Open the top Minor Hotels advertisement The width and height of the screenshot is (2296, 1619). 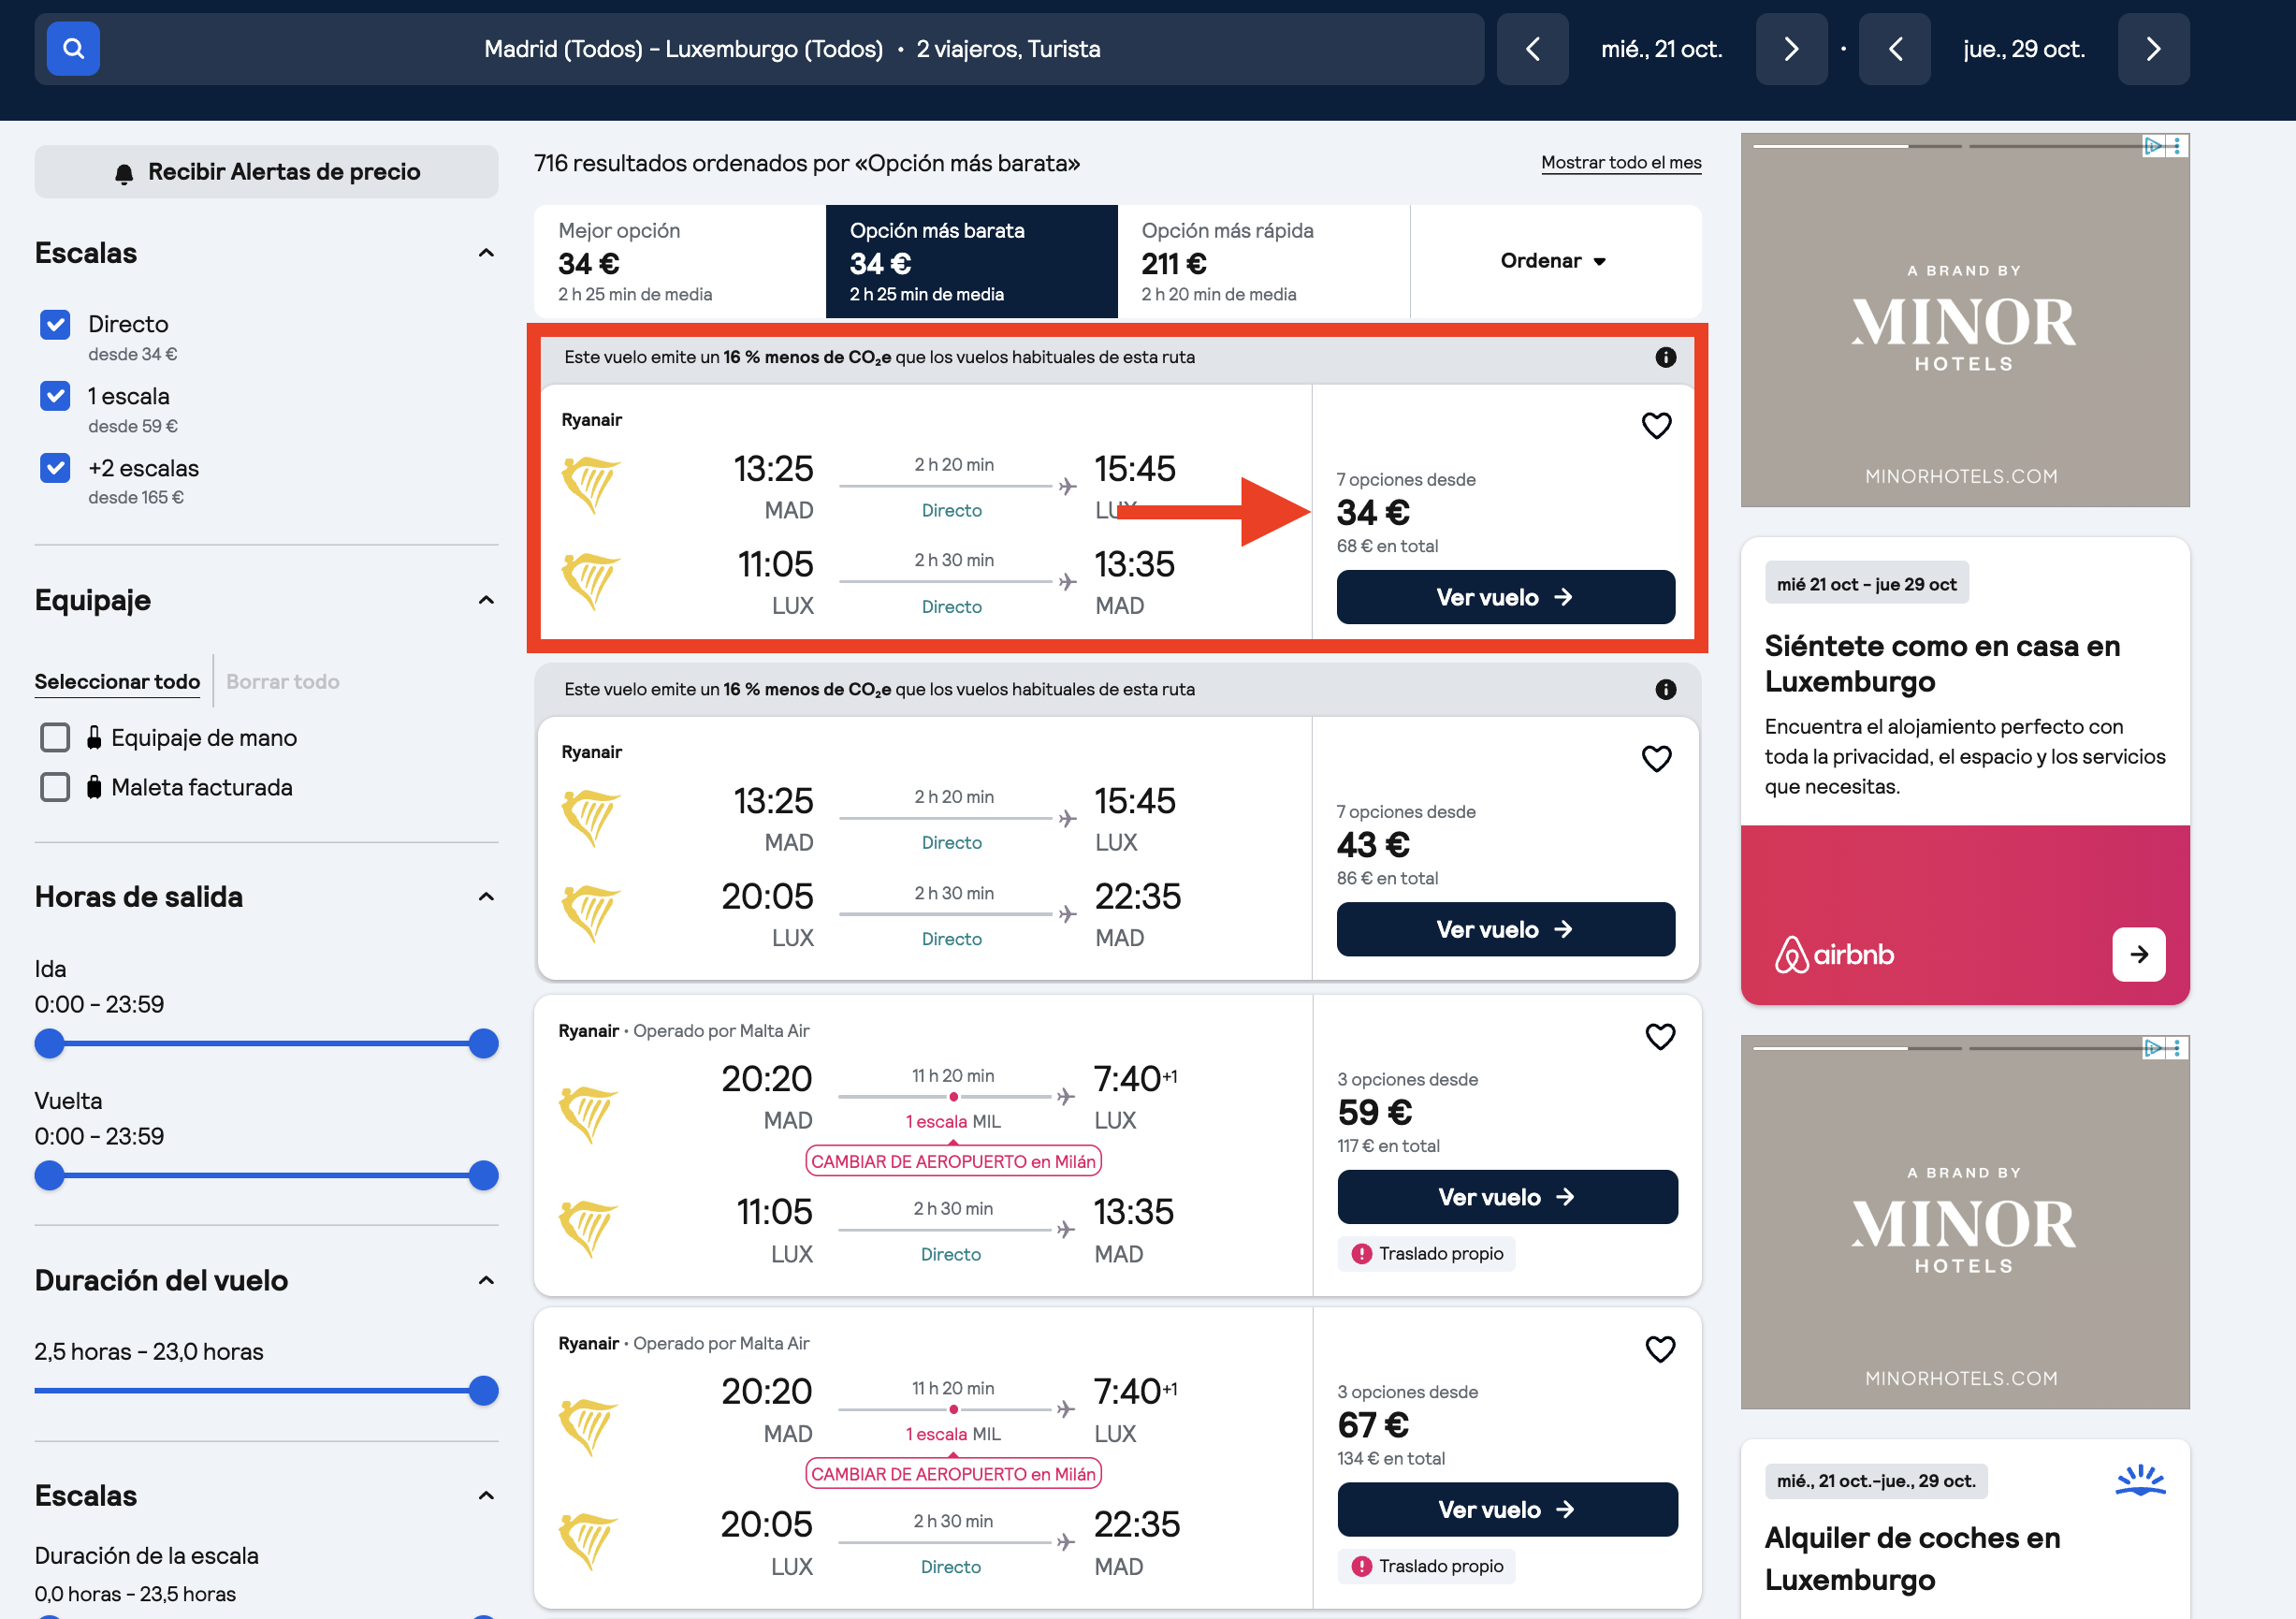(x=1964, y=320)
